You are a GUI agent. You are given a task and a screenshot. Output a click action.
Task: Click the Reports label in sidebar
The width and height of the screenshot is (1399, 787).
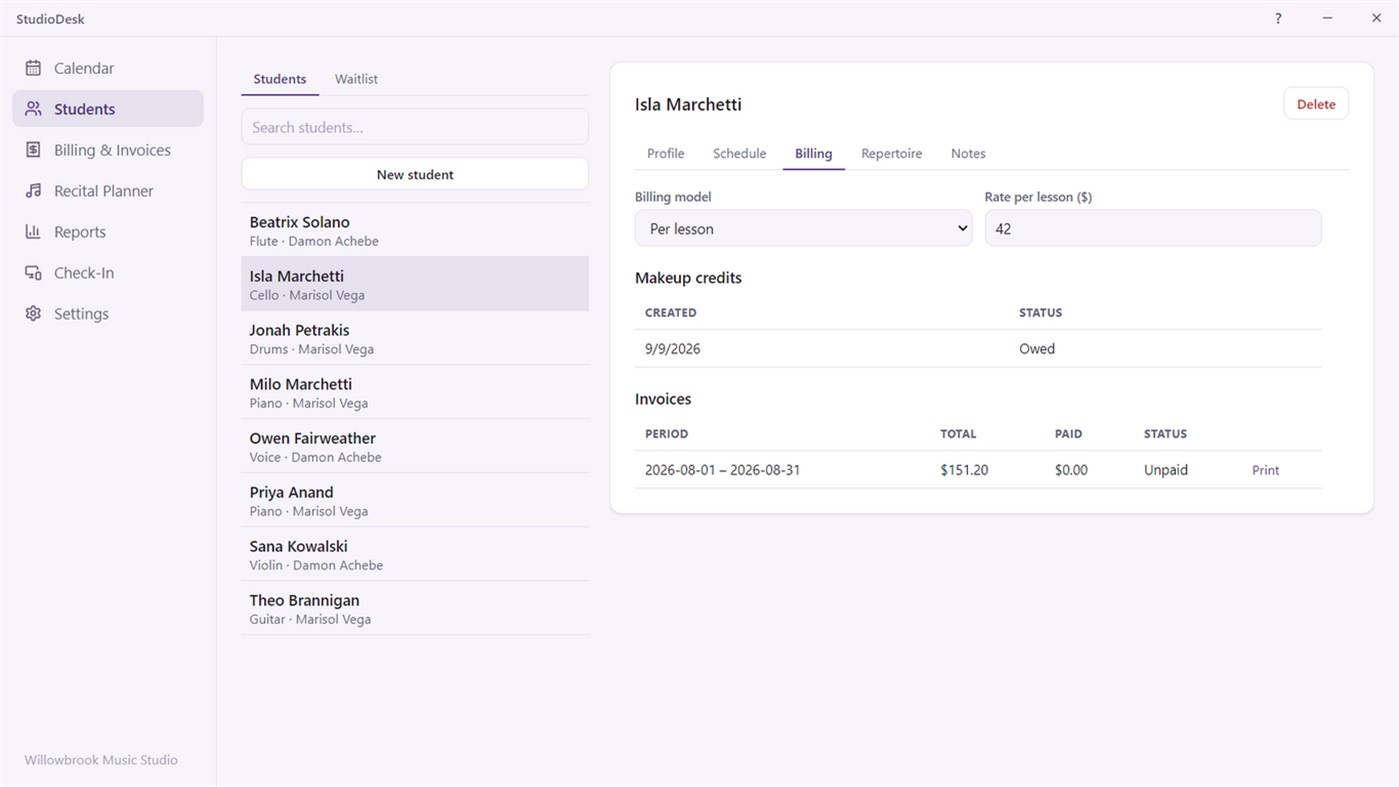[80, 232]
